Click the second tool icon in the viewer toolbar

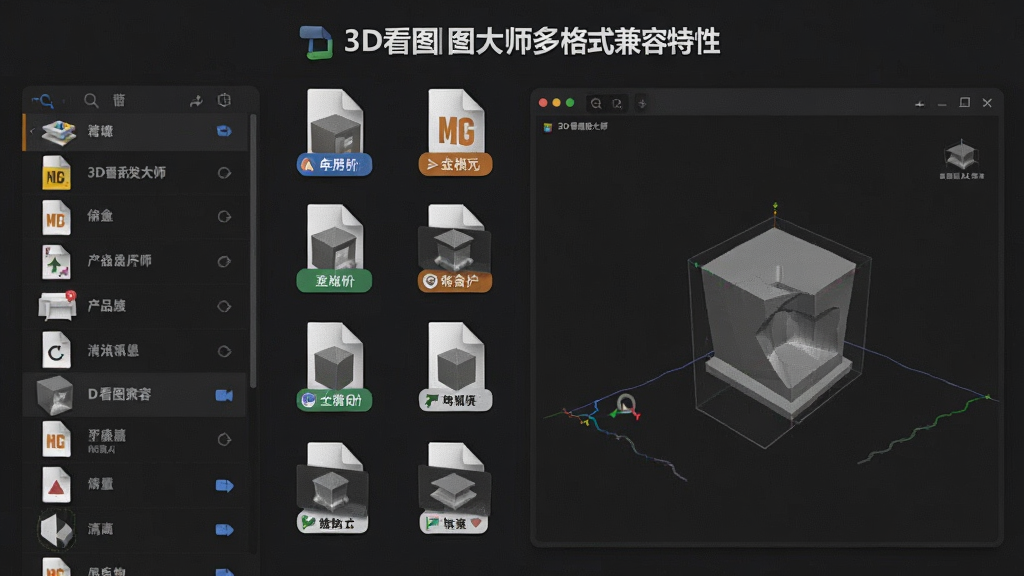[x=617, y=103]
